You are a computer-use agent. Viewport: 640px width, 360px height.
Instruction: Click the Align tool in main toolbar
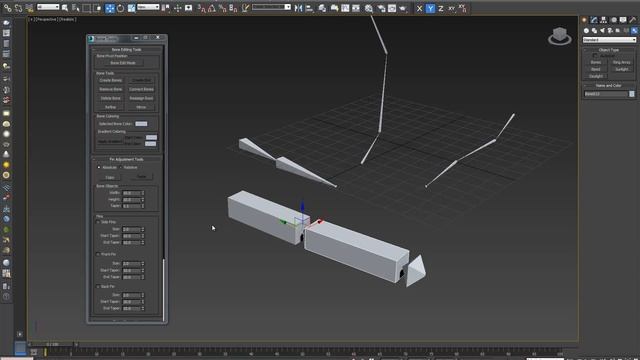(309, 8)
